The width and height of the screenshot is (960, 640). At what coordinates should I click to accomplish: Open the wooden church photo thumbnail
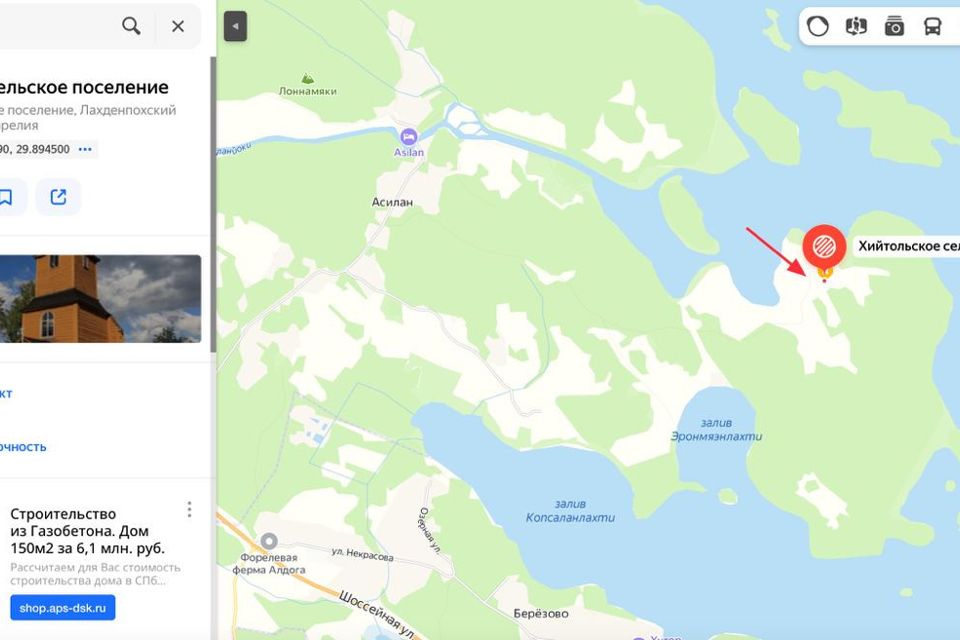(x=100, y=298)
